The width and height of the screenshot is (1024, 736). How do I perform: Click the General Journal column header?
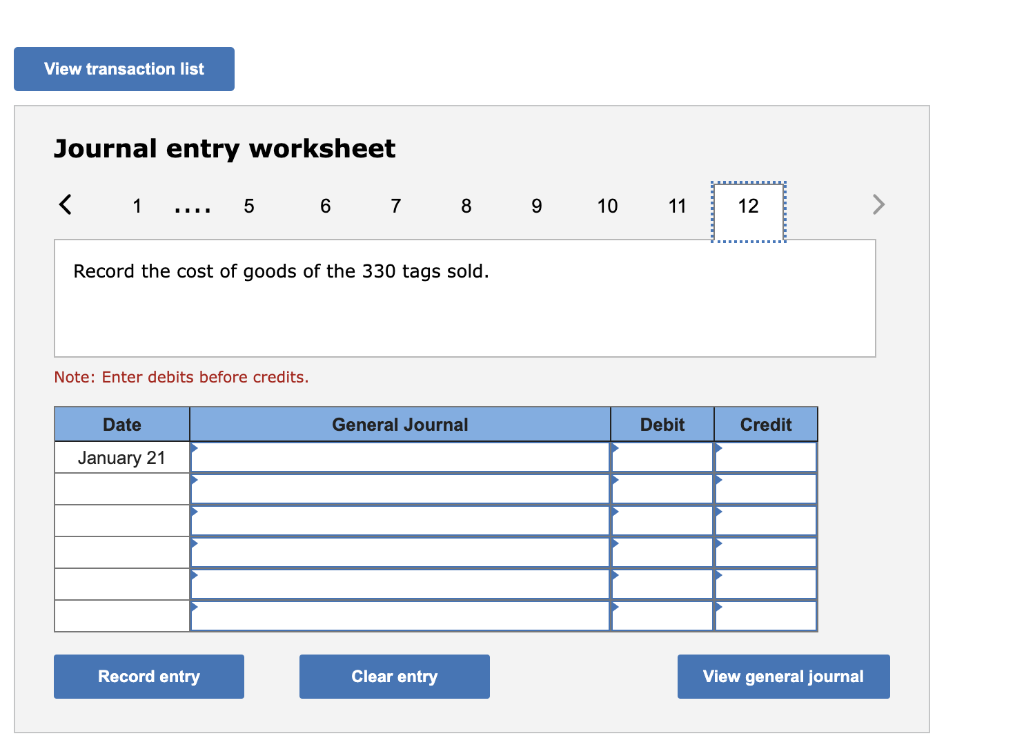click(400, 424)
